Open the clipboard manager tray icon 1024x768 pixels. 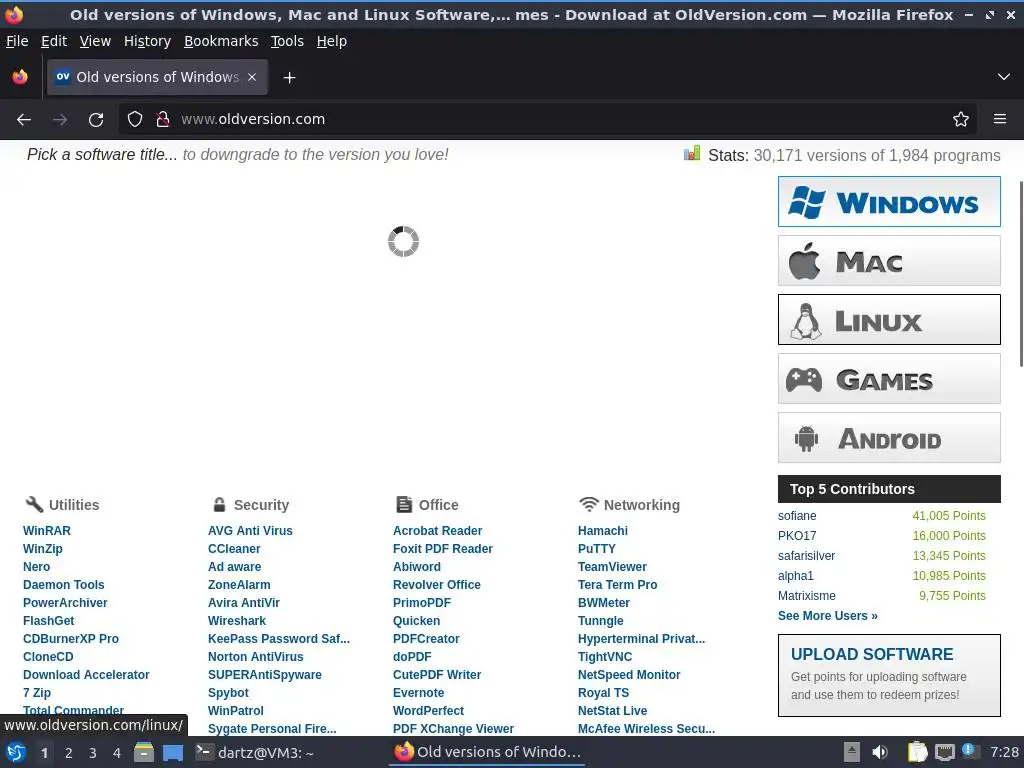[918, 752]
